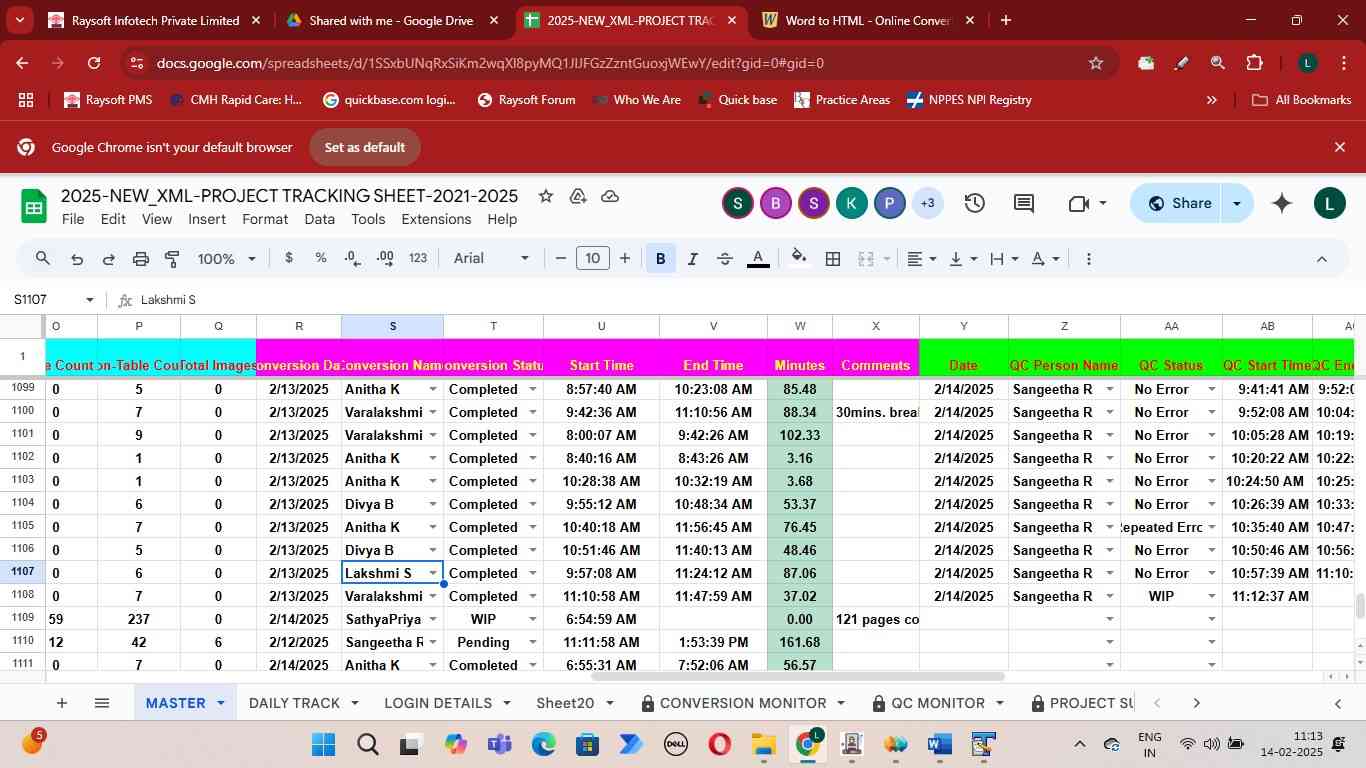Select cell with 161.68 minutes
Image resolution: width=1366 pixels, height=768 pixels.
click(800, 642)
